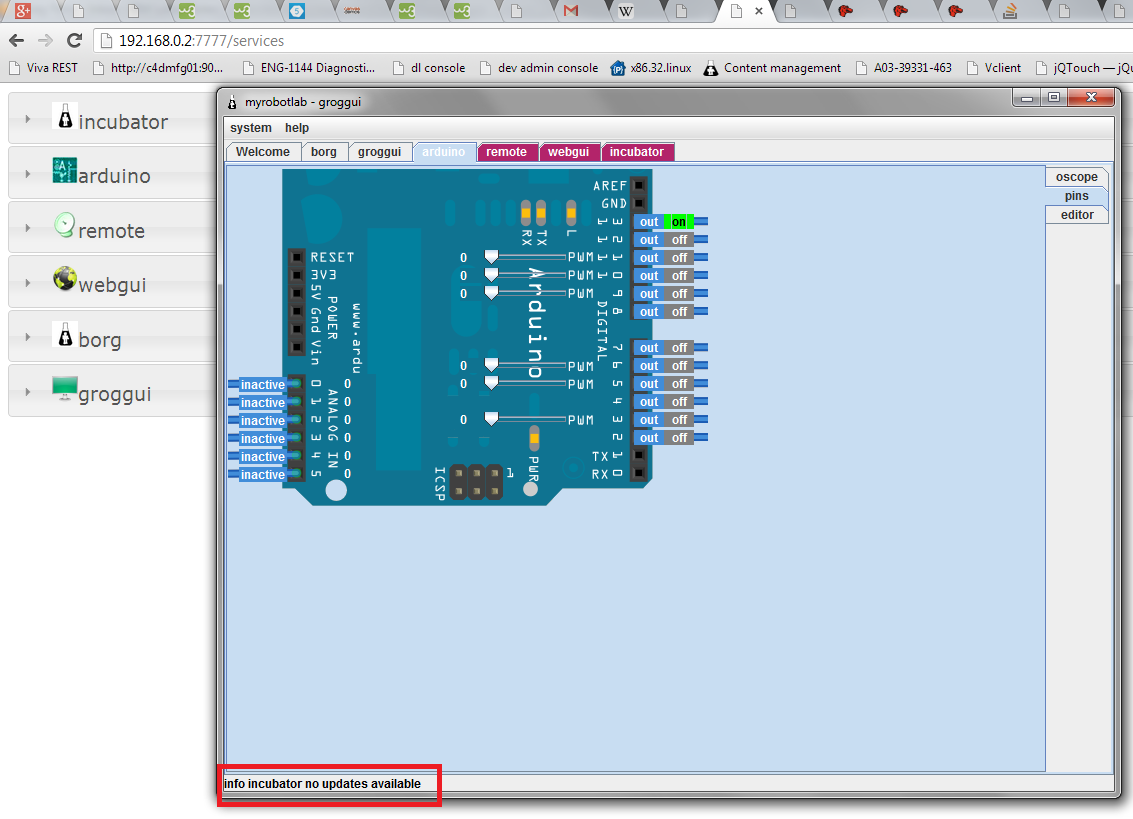Screen dimensions: 1133x819
Task: Open the editor side tab
Action: [1077, 215]
